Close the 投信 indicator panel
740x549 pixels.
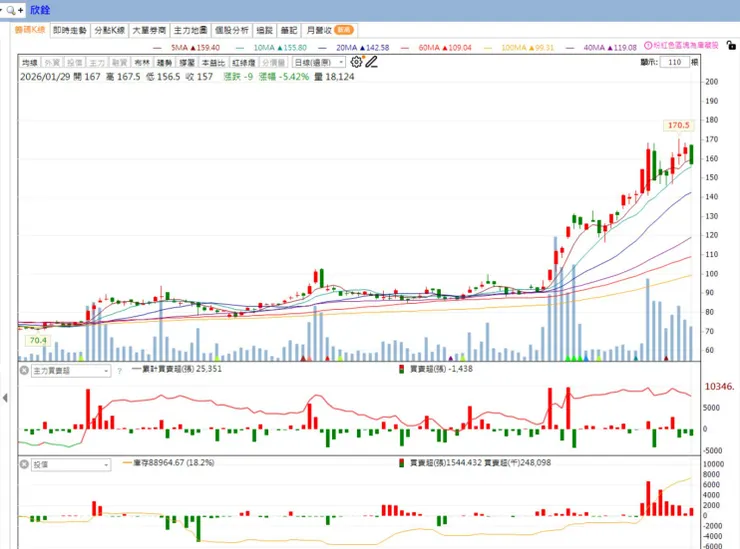[x=24, y=465]
